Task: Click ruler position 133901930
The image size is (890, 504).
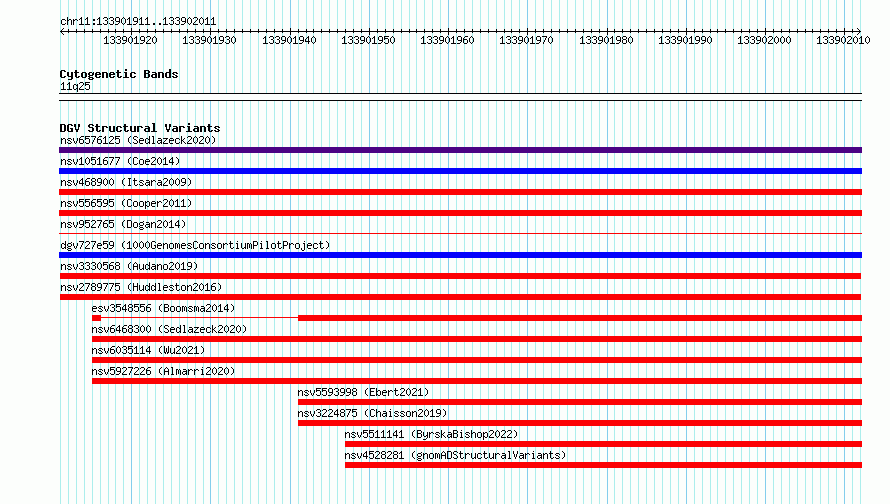Action: pyautogui.click(x=209, y=40)
